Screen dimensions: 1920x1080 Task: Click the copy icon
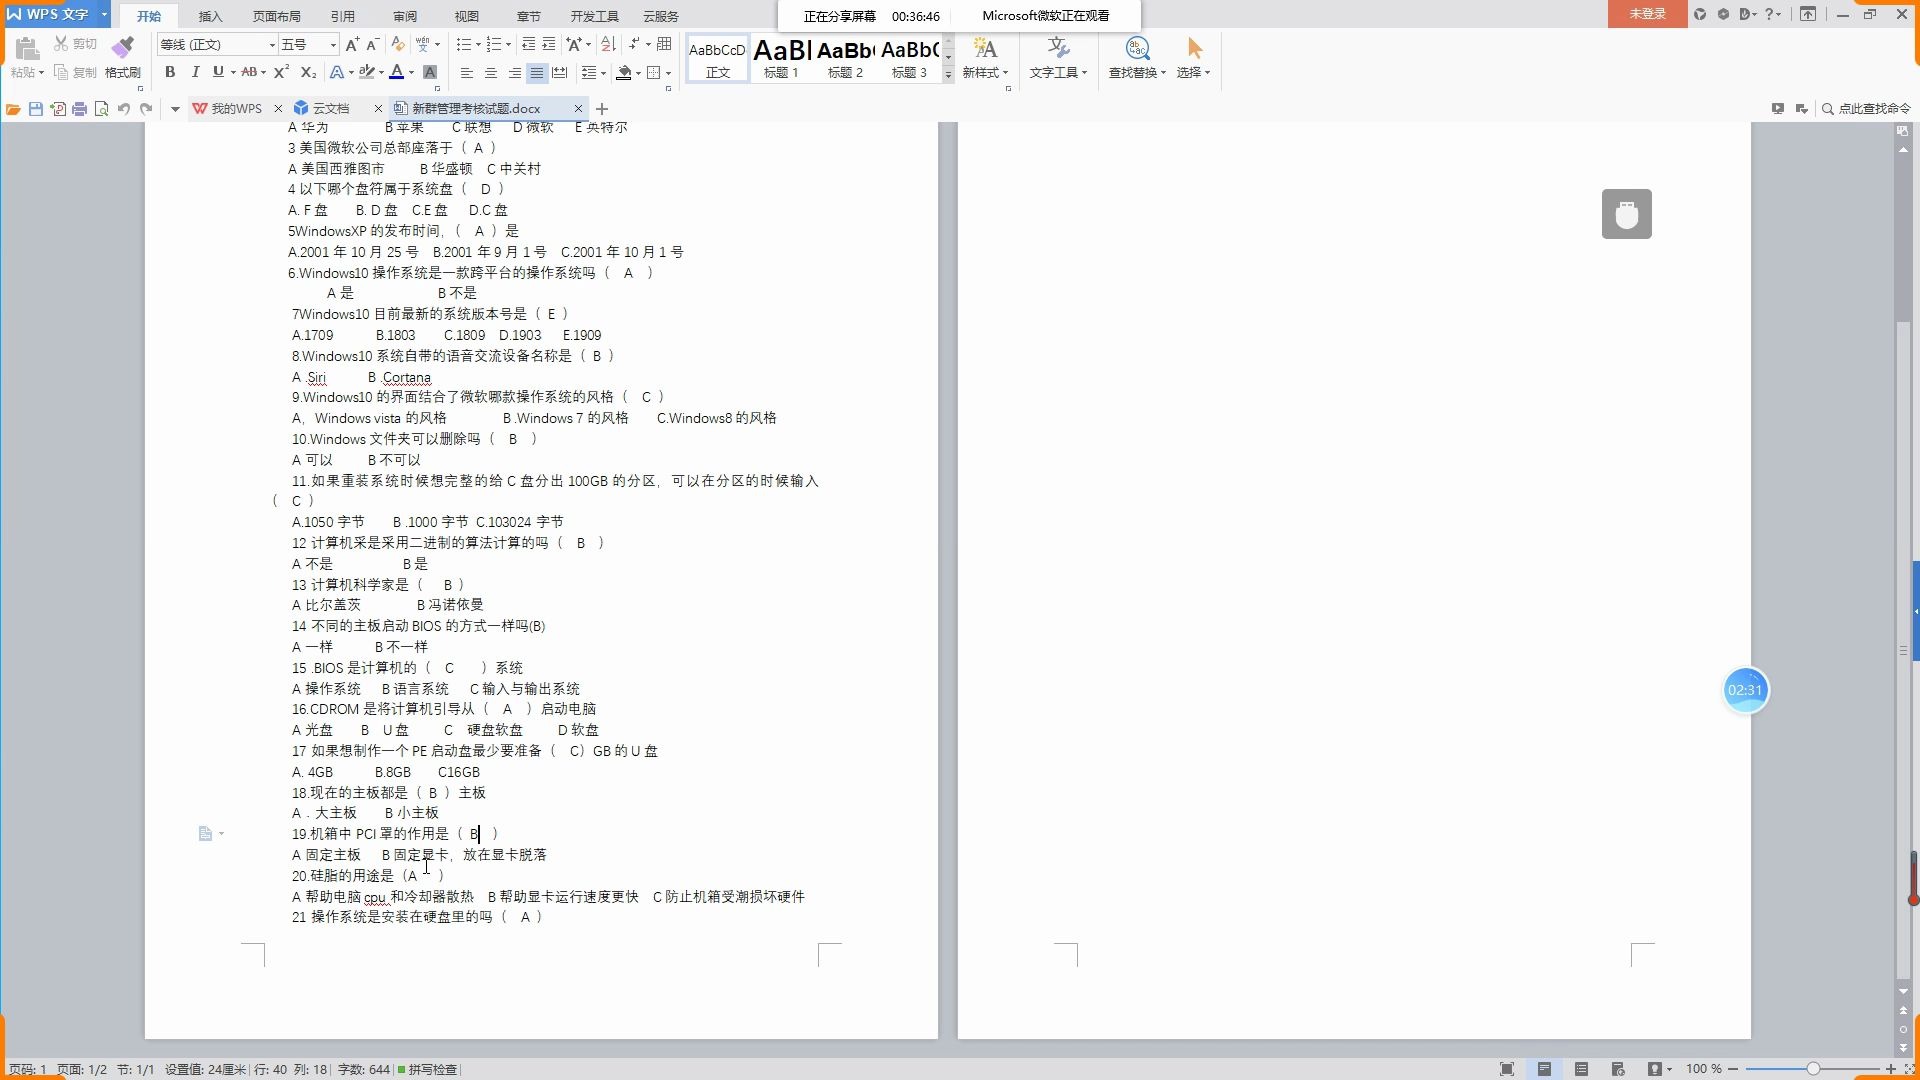(61, 72)
